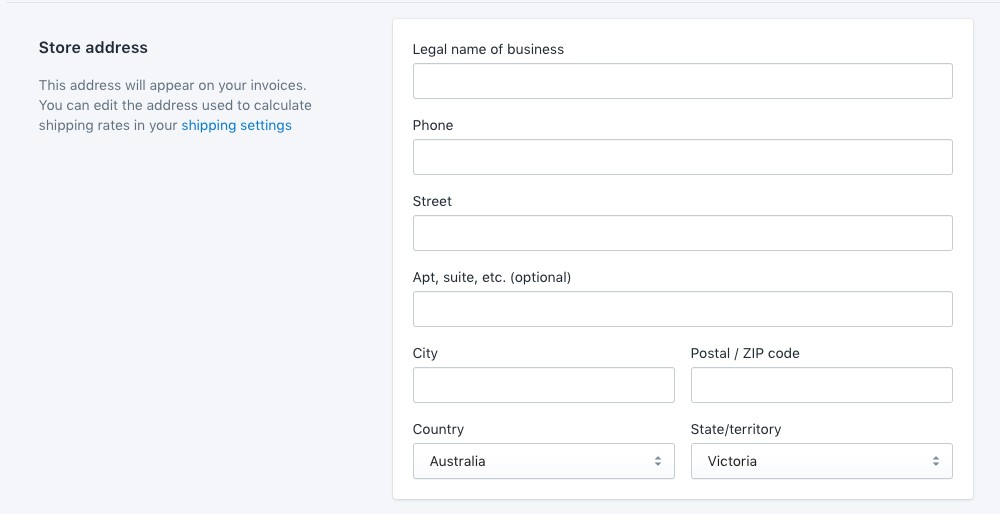Click the "Legal name of business" label text

(x=488, y=49)
